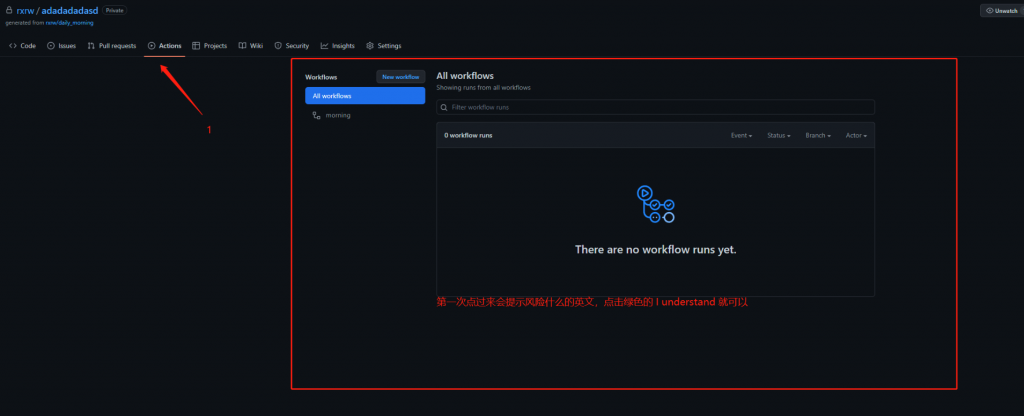Open the Settings tab
The image size is (1024, 416).
(383, 46)
